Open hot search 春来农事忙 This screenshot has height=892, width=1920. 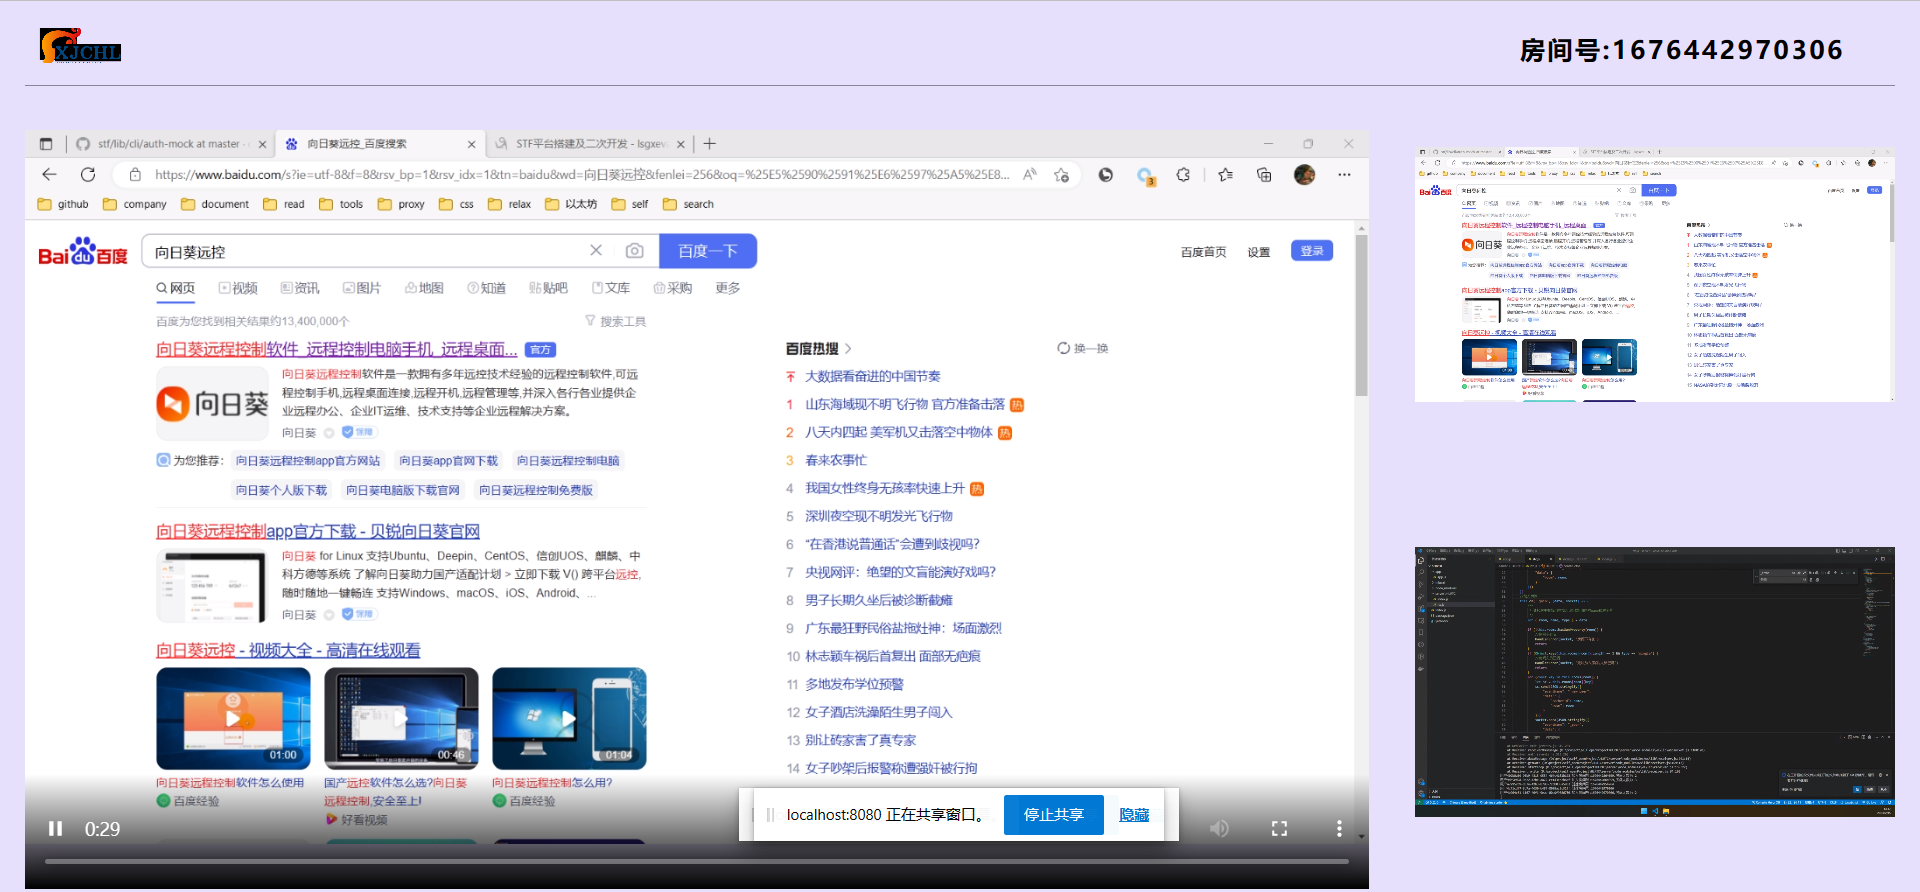point(836,460)
